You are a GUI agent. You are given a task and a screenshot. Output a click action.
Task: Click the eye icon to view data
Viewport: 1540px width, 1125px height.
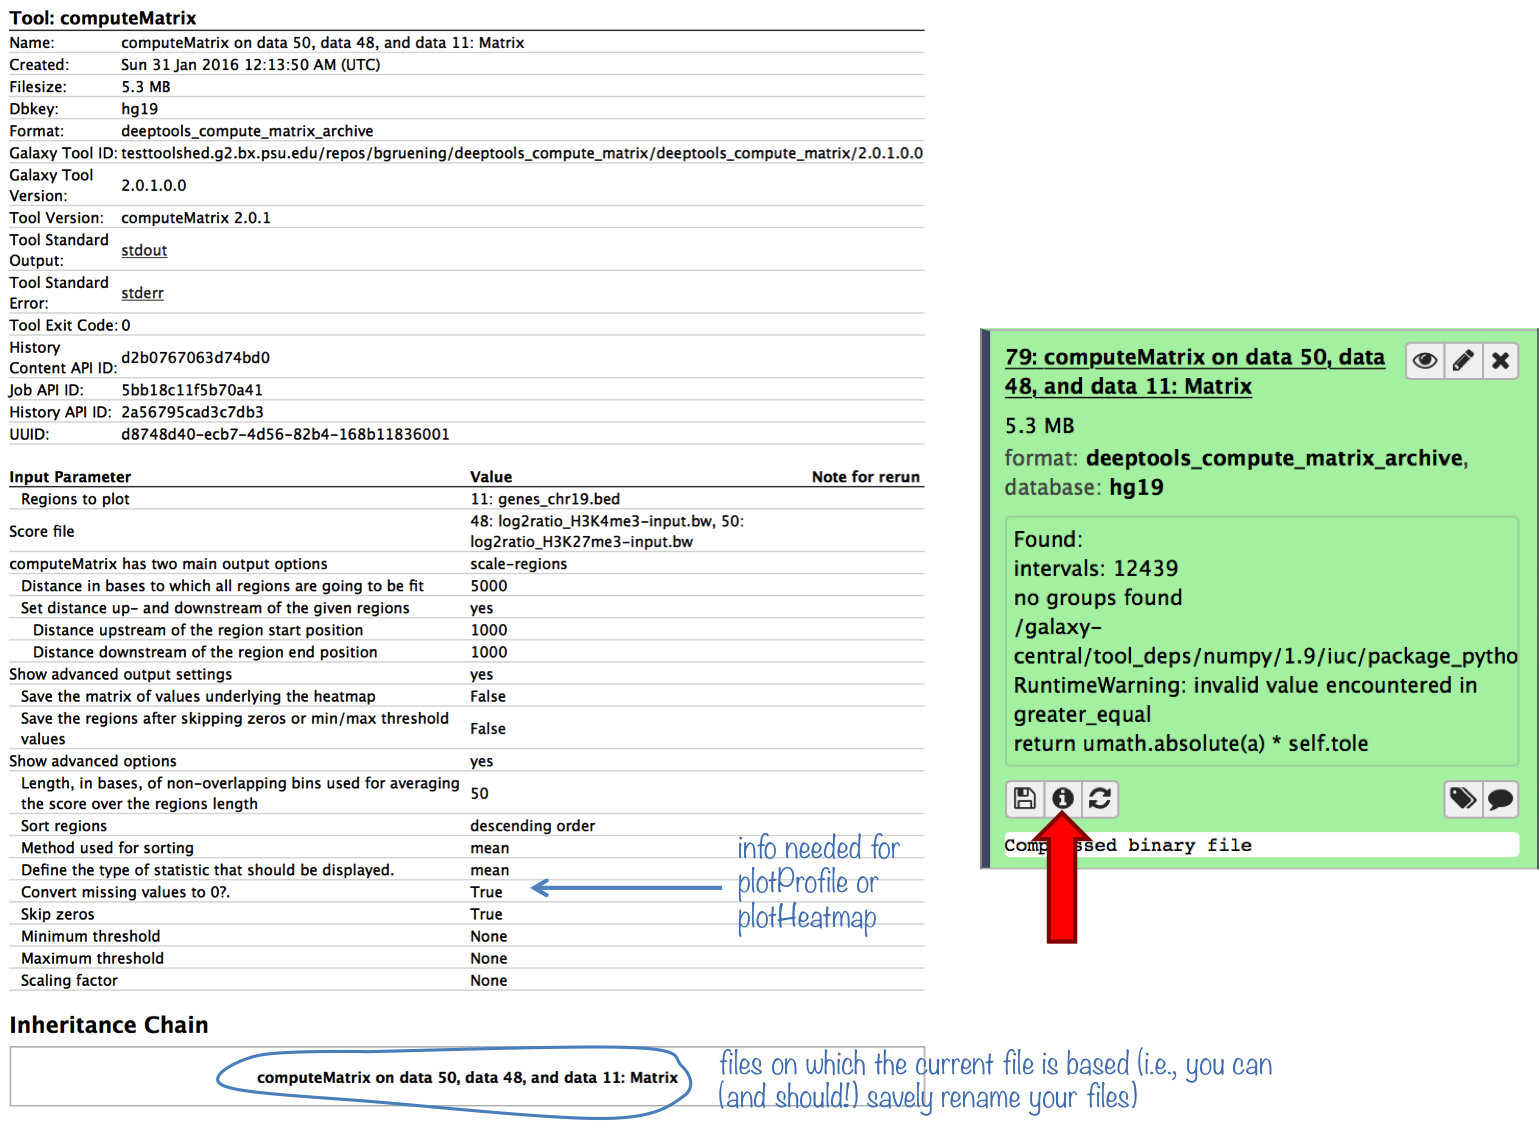tap(1425, 361)
